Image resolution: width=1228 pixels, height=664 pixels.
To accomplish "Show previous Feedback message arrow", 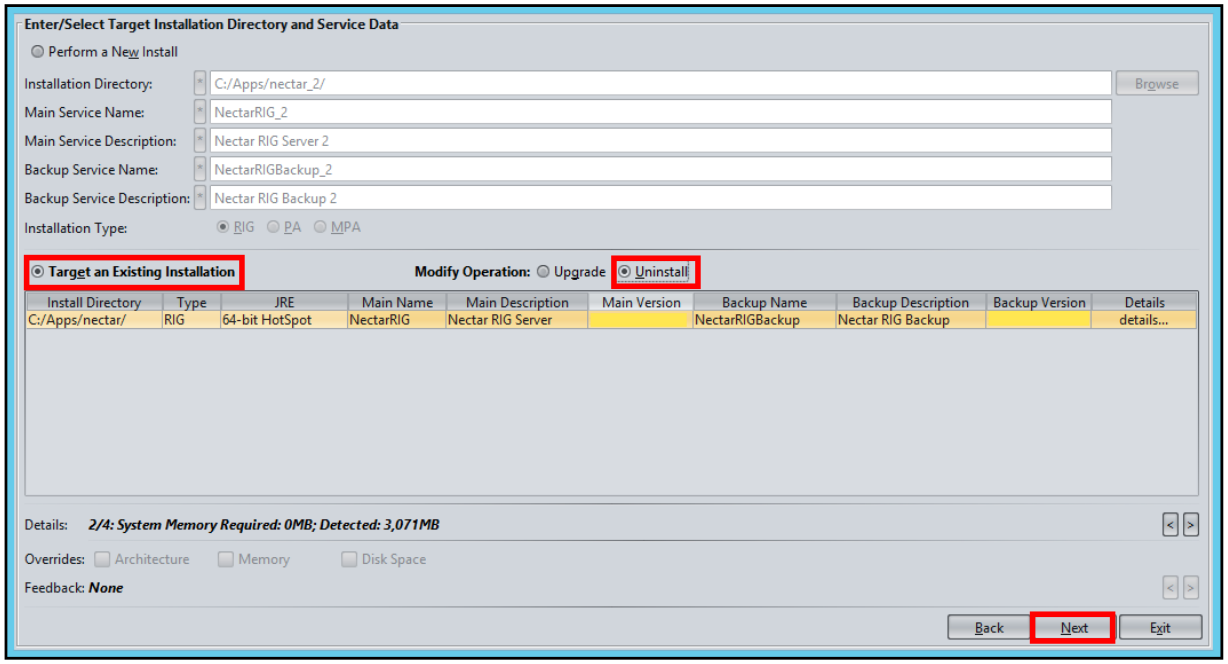I will click(x=1171, y=588).
